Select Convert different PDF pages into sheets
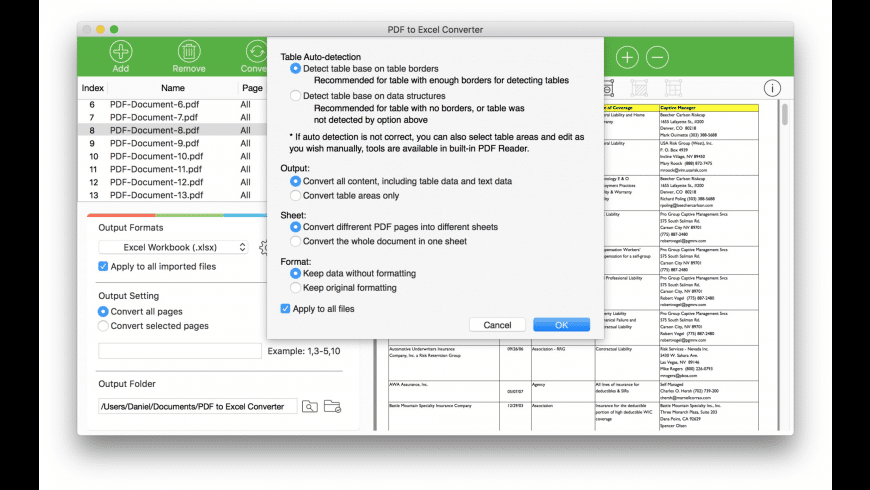Viewport: 870px width, 490px height. (x=295, y=227)
